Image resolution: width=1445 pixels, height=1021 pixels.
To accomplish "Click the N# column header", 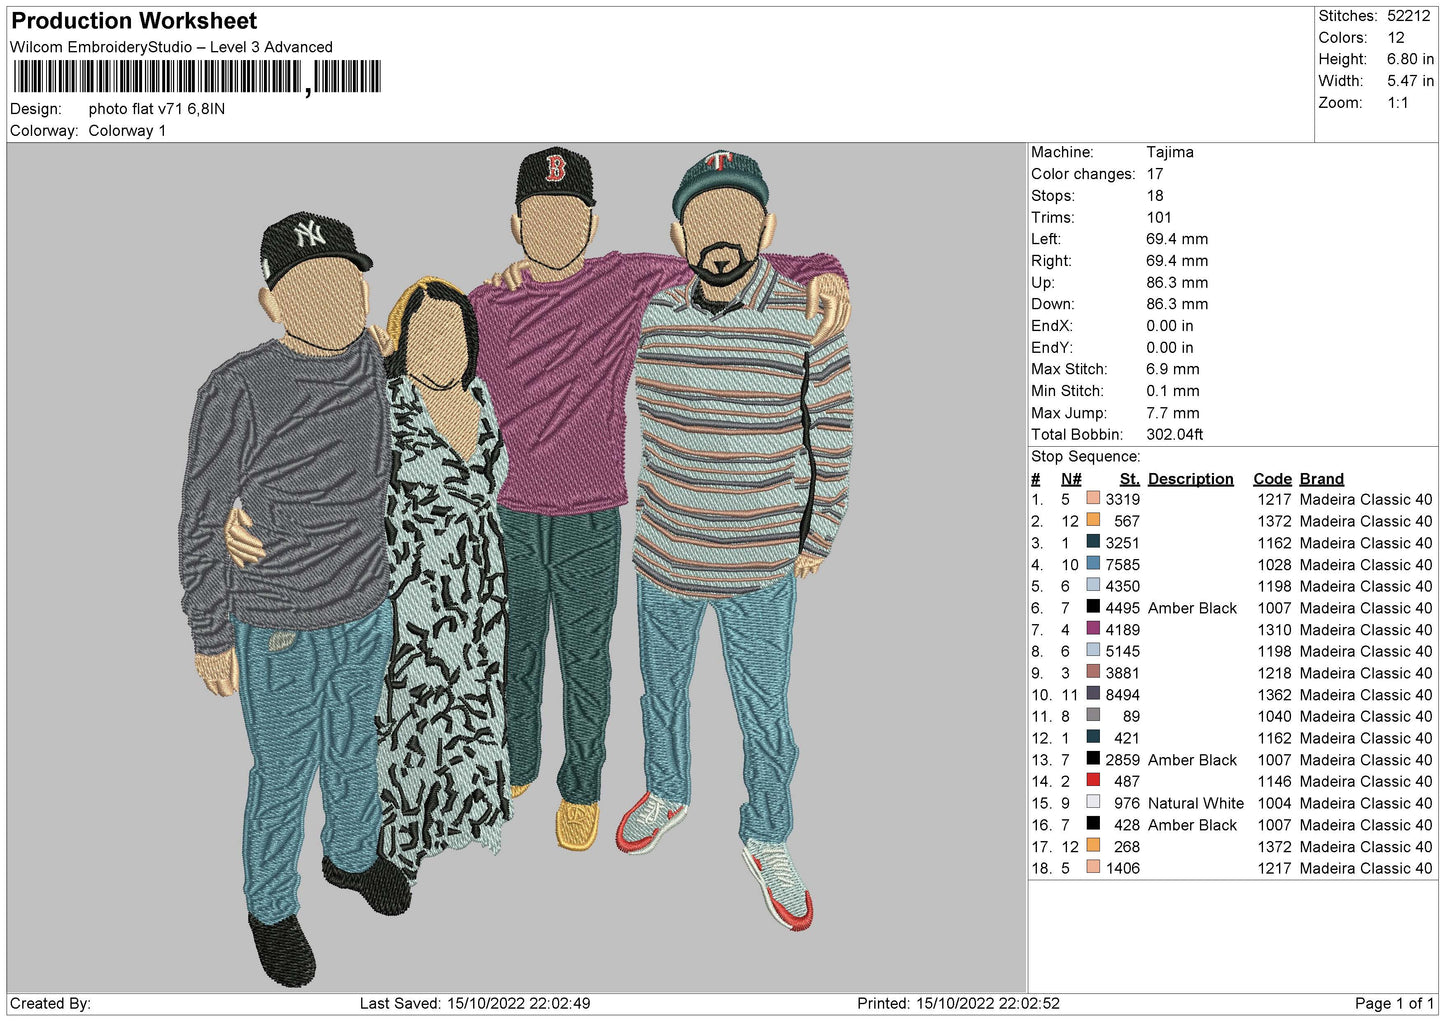I will tap(1071, 479).
